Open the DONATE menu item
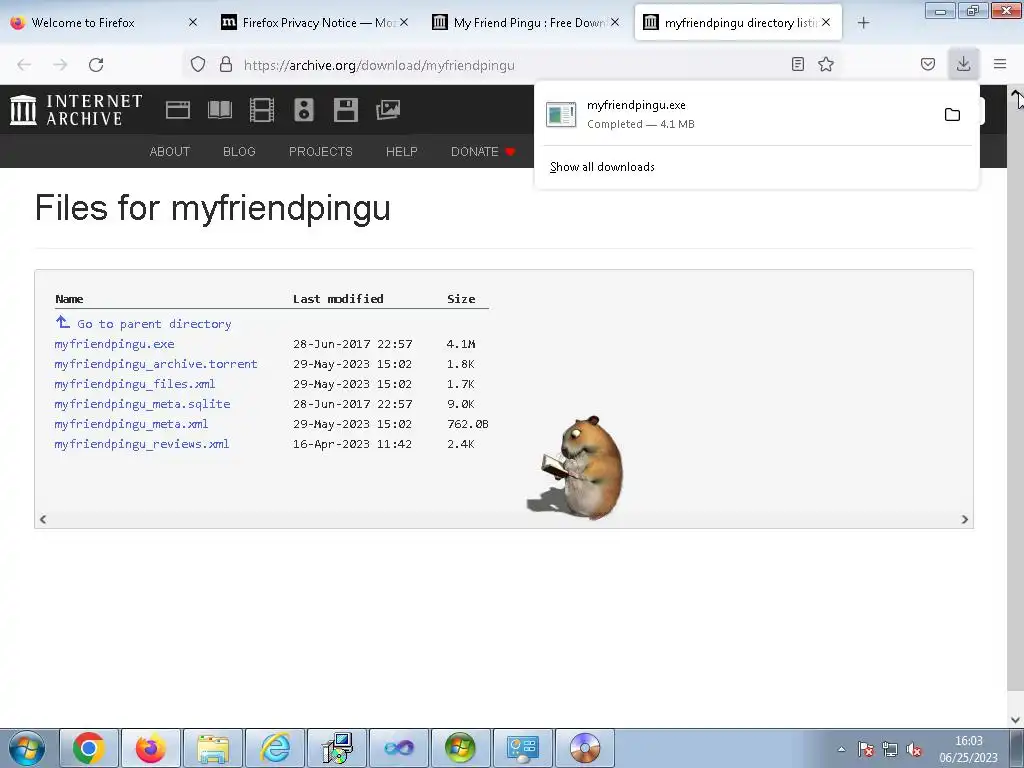The image size is (1024, 768). [x=483, y=152]
